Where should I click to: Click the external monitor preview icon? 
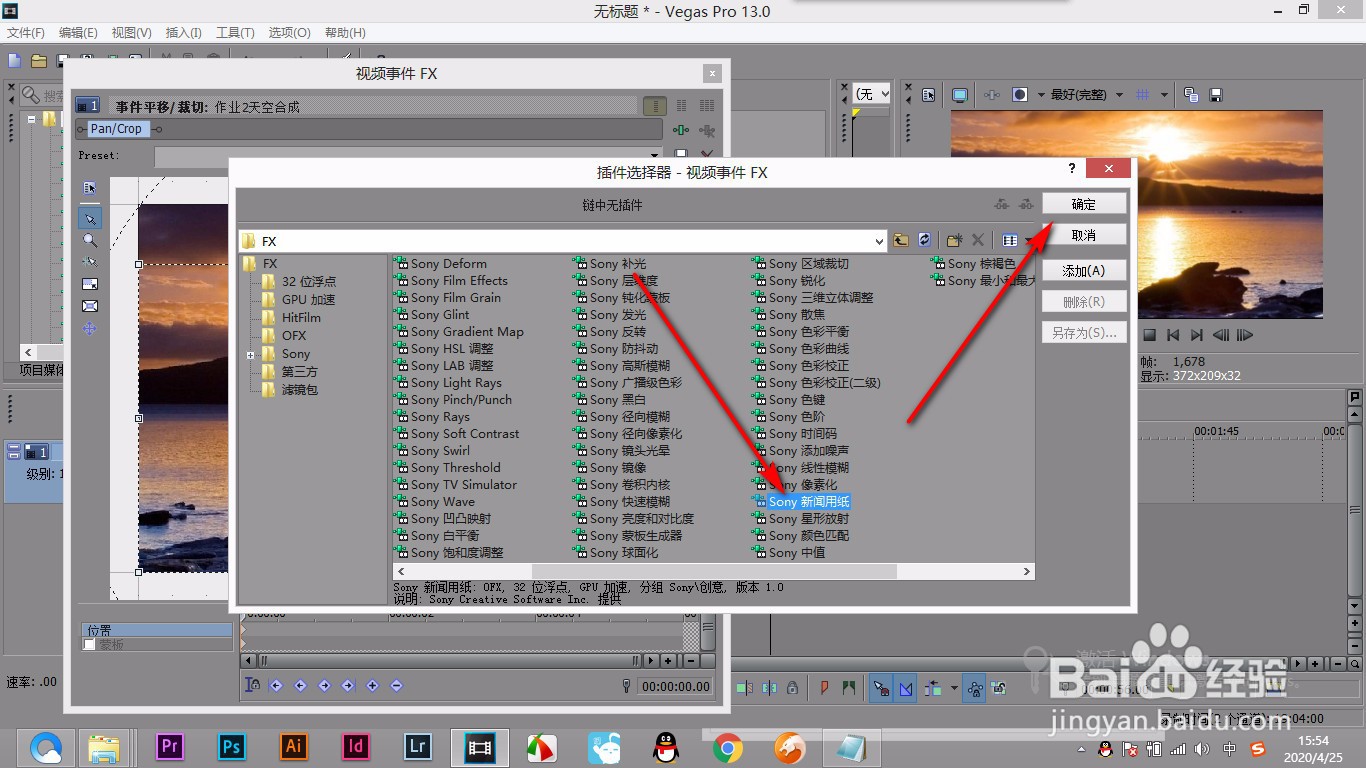tap(960, 95)
